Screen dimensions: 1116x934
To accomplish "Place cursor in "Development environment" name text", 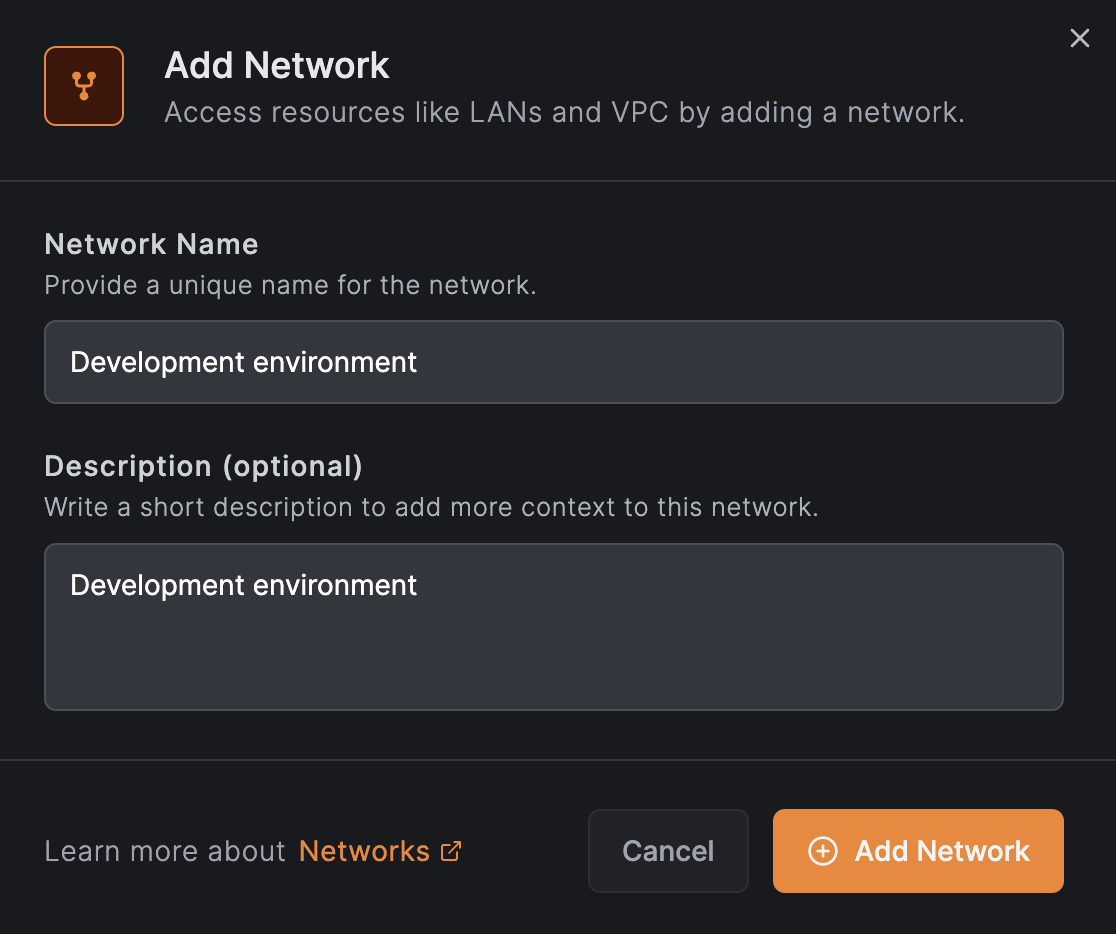I will click(x=243, y=362).
